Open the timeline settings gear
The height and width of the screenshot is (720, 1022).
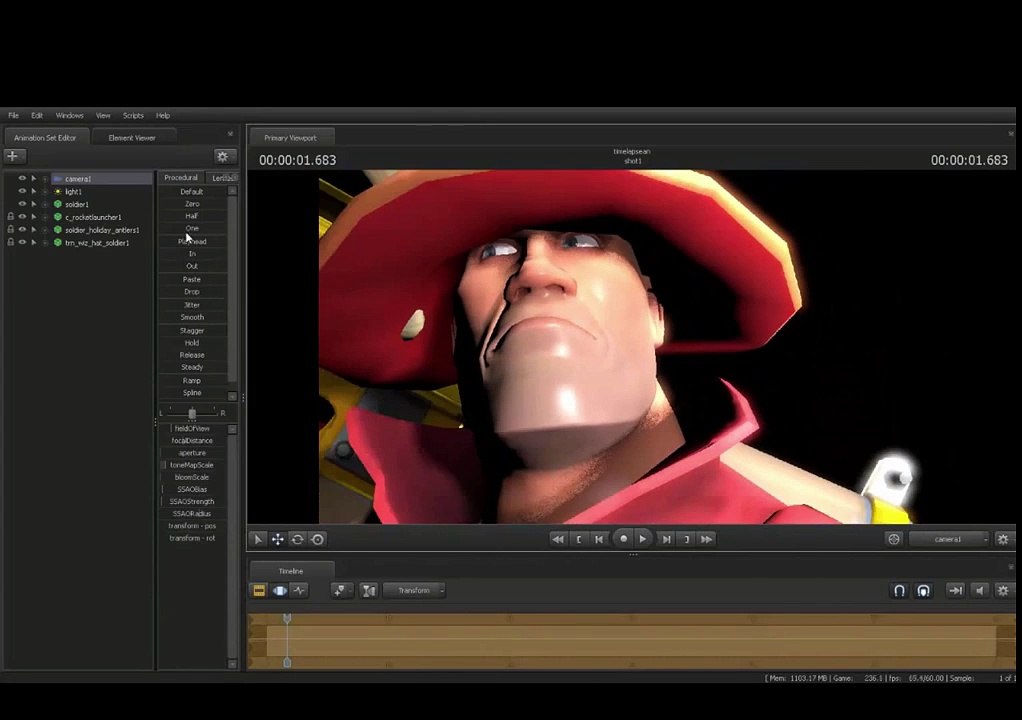point(1003,590)
